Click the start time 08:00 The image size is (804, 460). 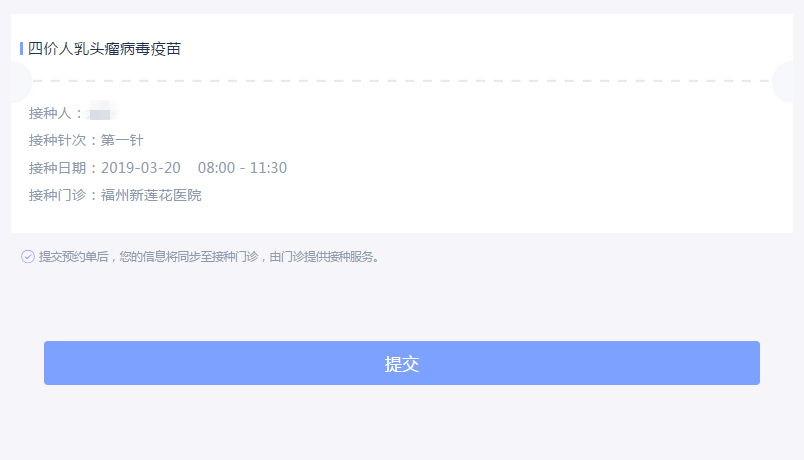point(215,168)
